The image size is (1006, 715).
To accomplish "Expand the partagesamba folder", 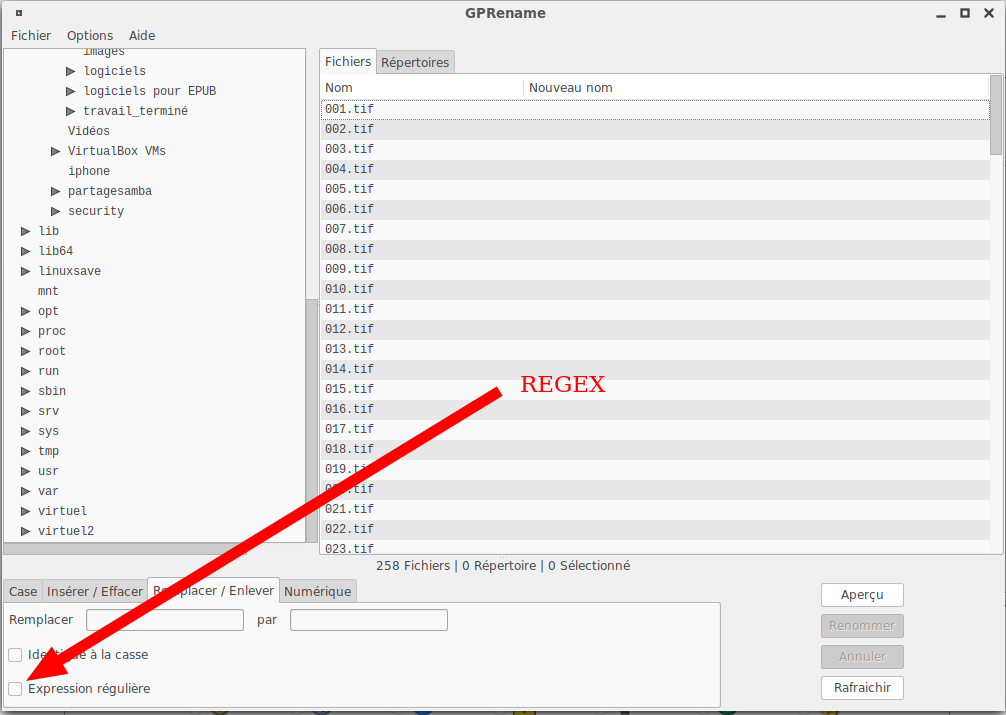I will pos(55,191).
